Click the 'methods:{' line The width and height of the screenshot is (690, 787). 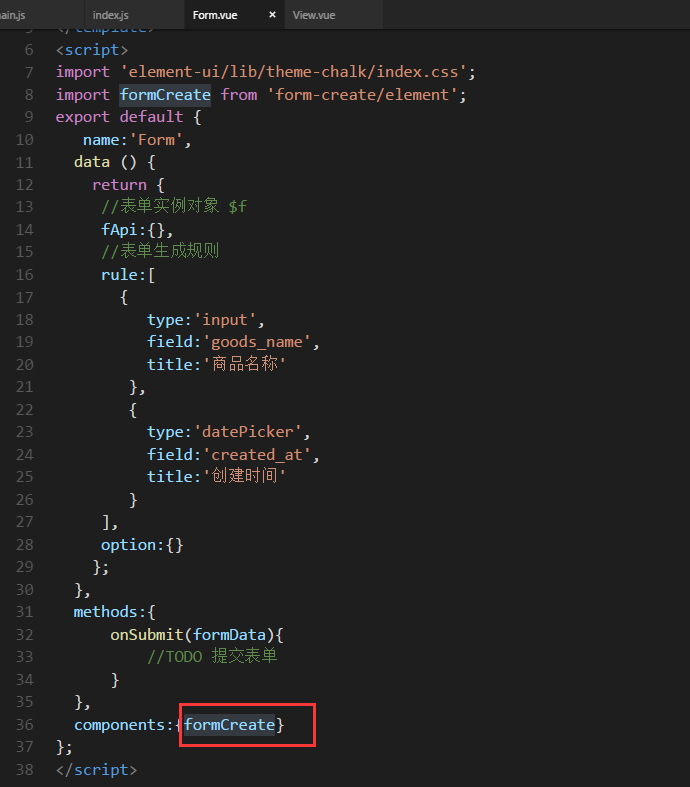tap(114, 612)
